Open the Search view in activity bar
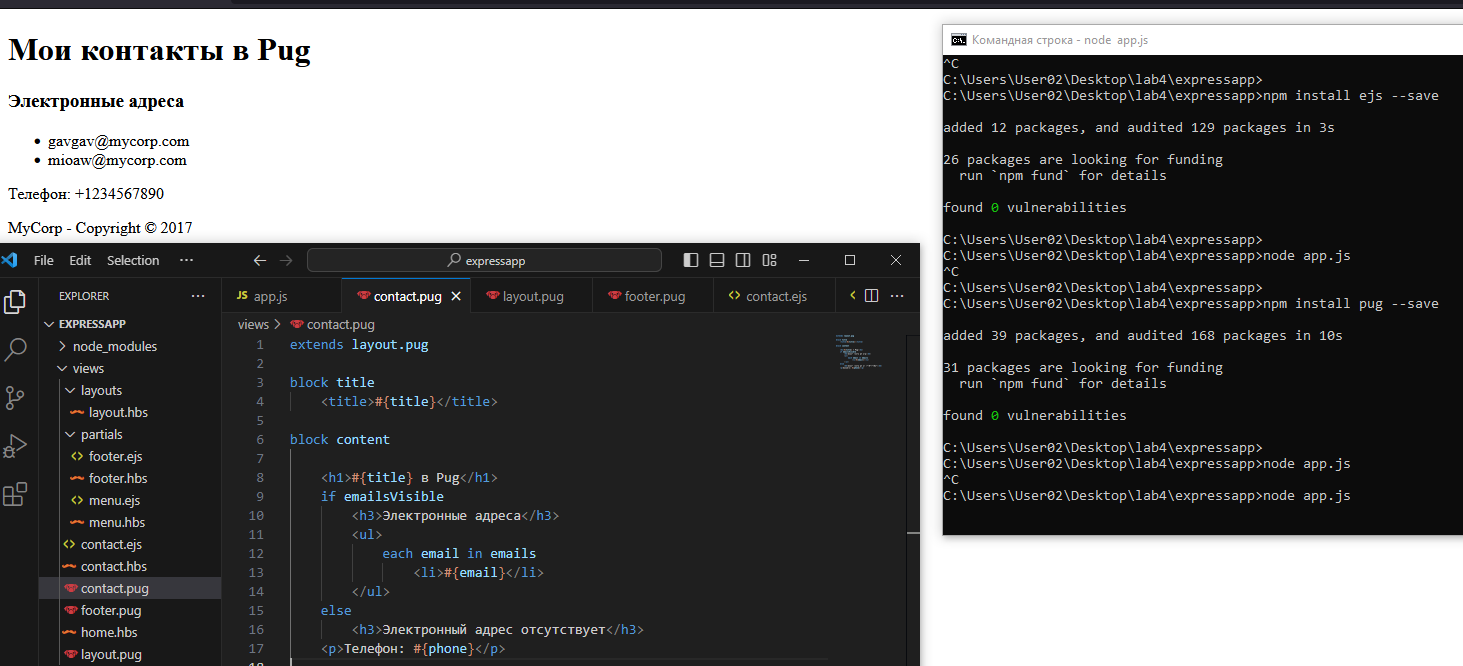The height and width of the screenshot is (666, 1463). coord(15,349)
